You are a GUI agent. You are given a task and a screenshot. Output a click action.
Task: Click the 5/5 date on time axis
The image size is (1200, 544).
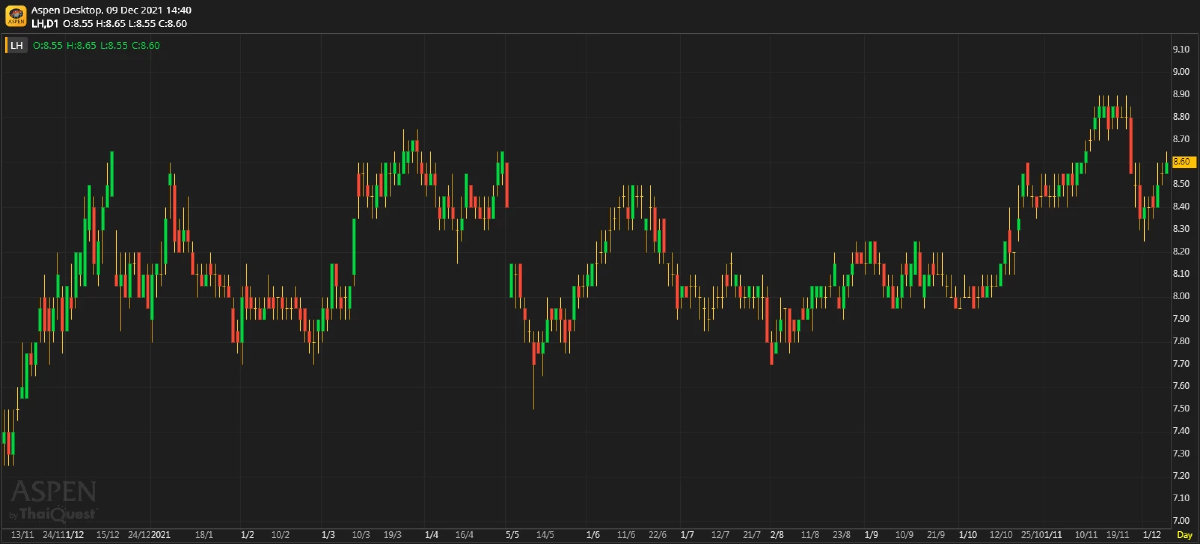513,535
